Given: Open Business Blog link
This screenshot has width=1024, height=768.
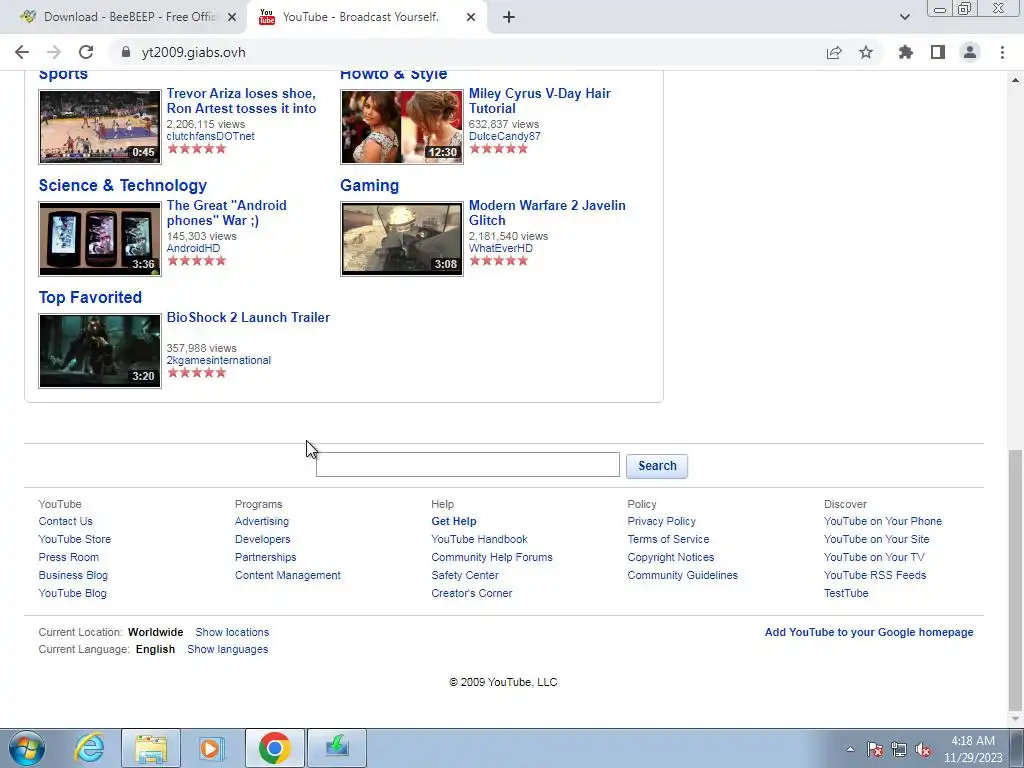Looking at the screenshot, I should 73,575.
